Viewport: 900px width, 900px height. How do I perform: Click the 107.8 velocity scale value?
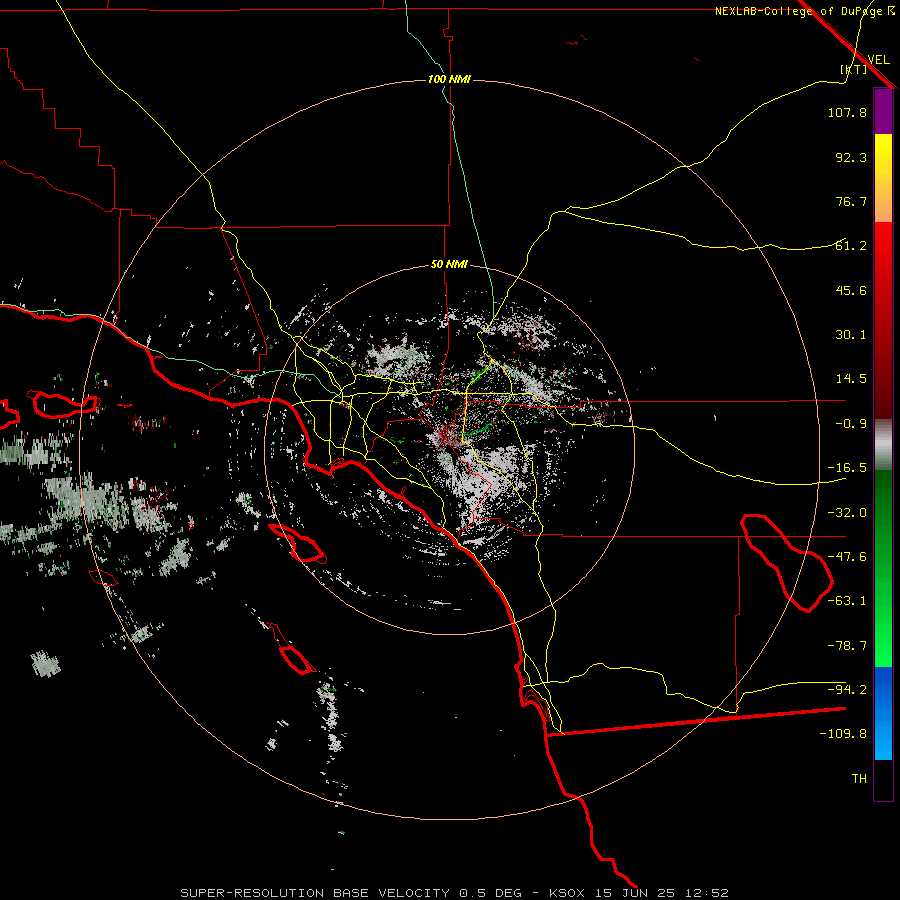847,112
